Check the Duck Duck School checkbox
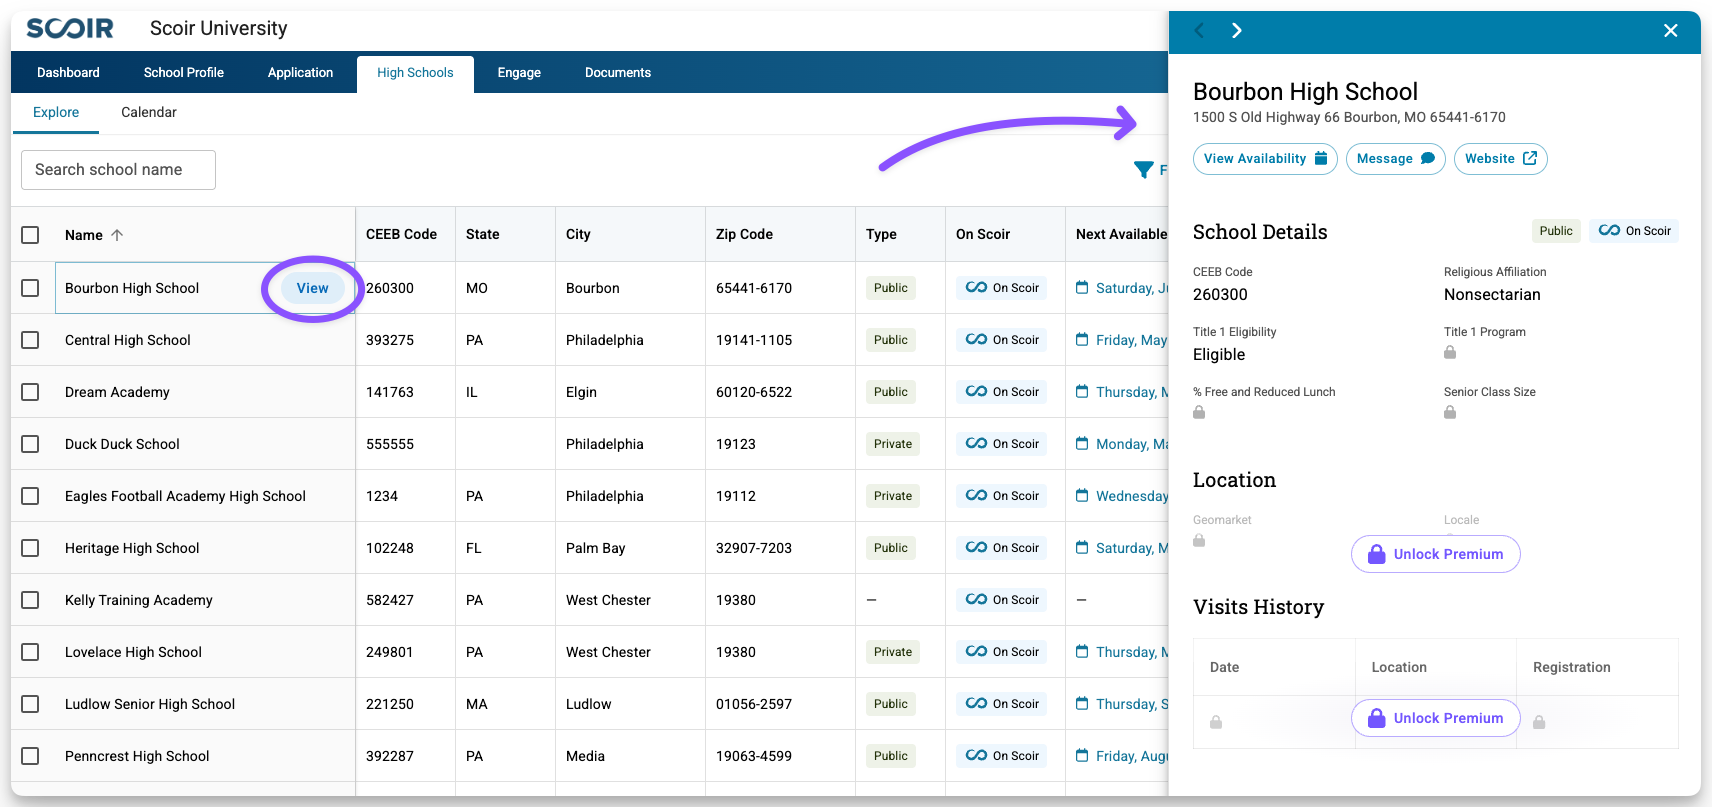1712x807 pixels. (x=30, y=444)
